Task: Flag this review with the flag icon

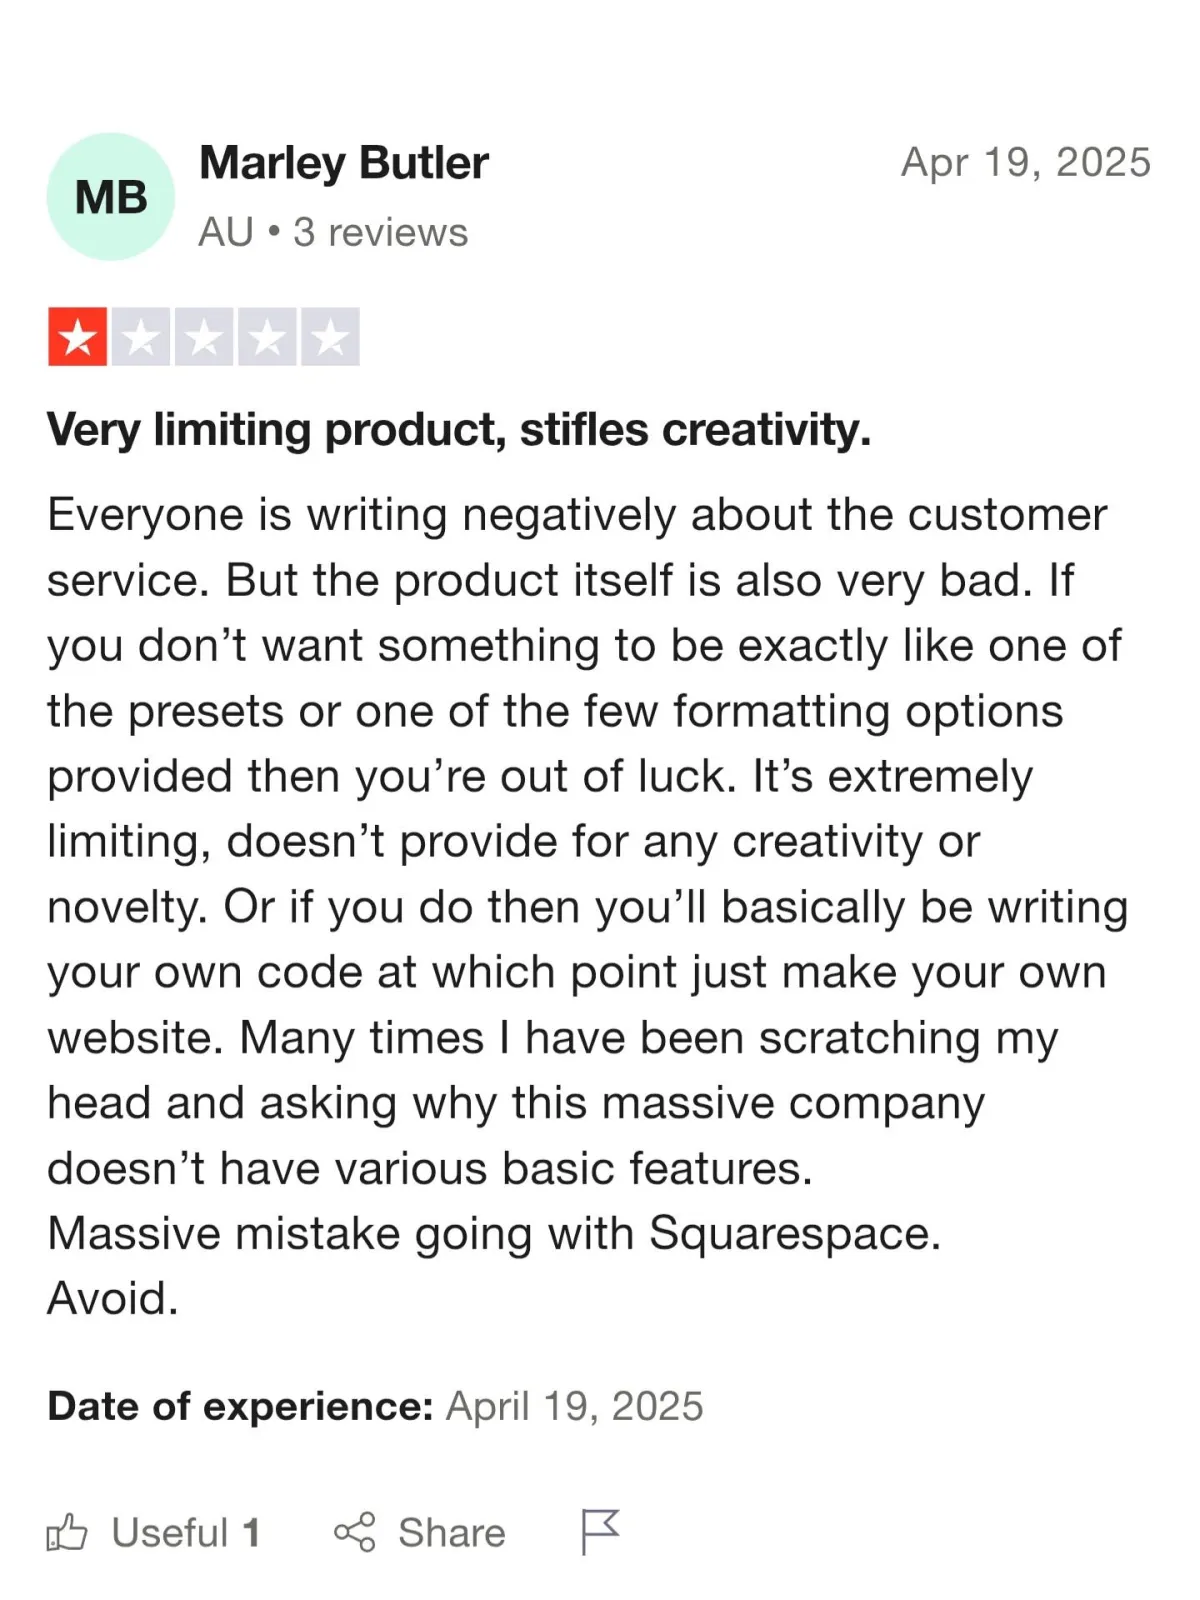Action: tap(600, 1532)
